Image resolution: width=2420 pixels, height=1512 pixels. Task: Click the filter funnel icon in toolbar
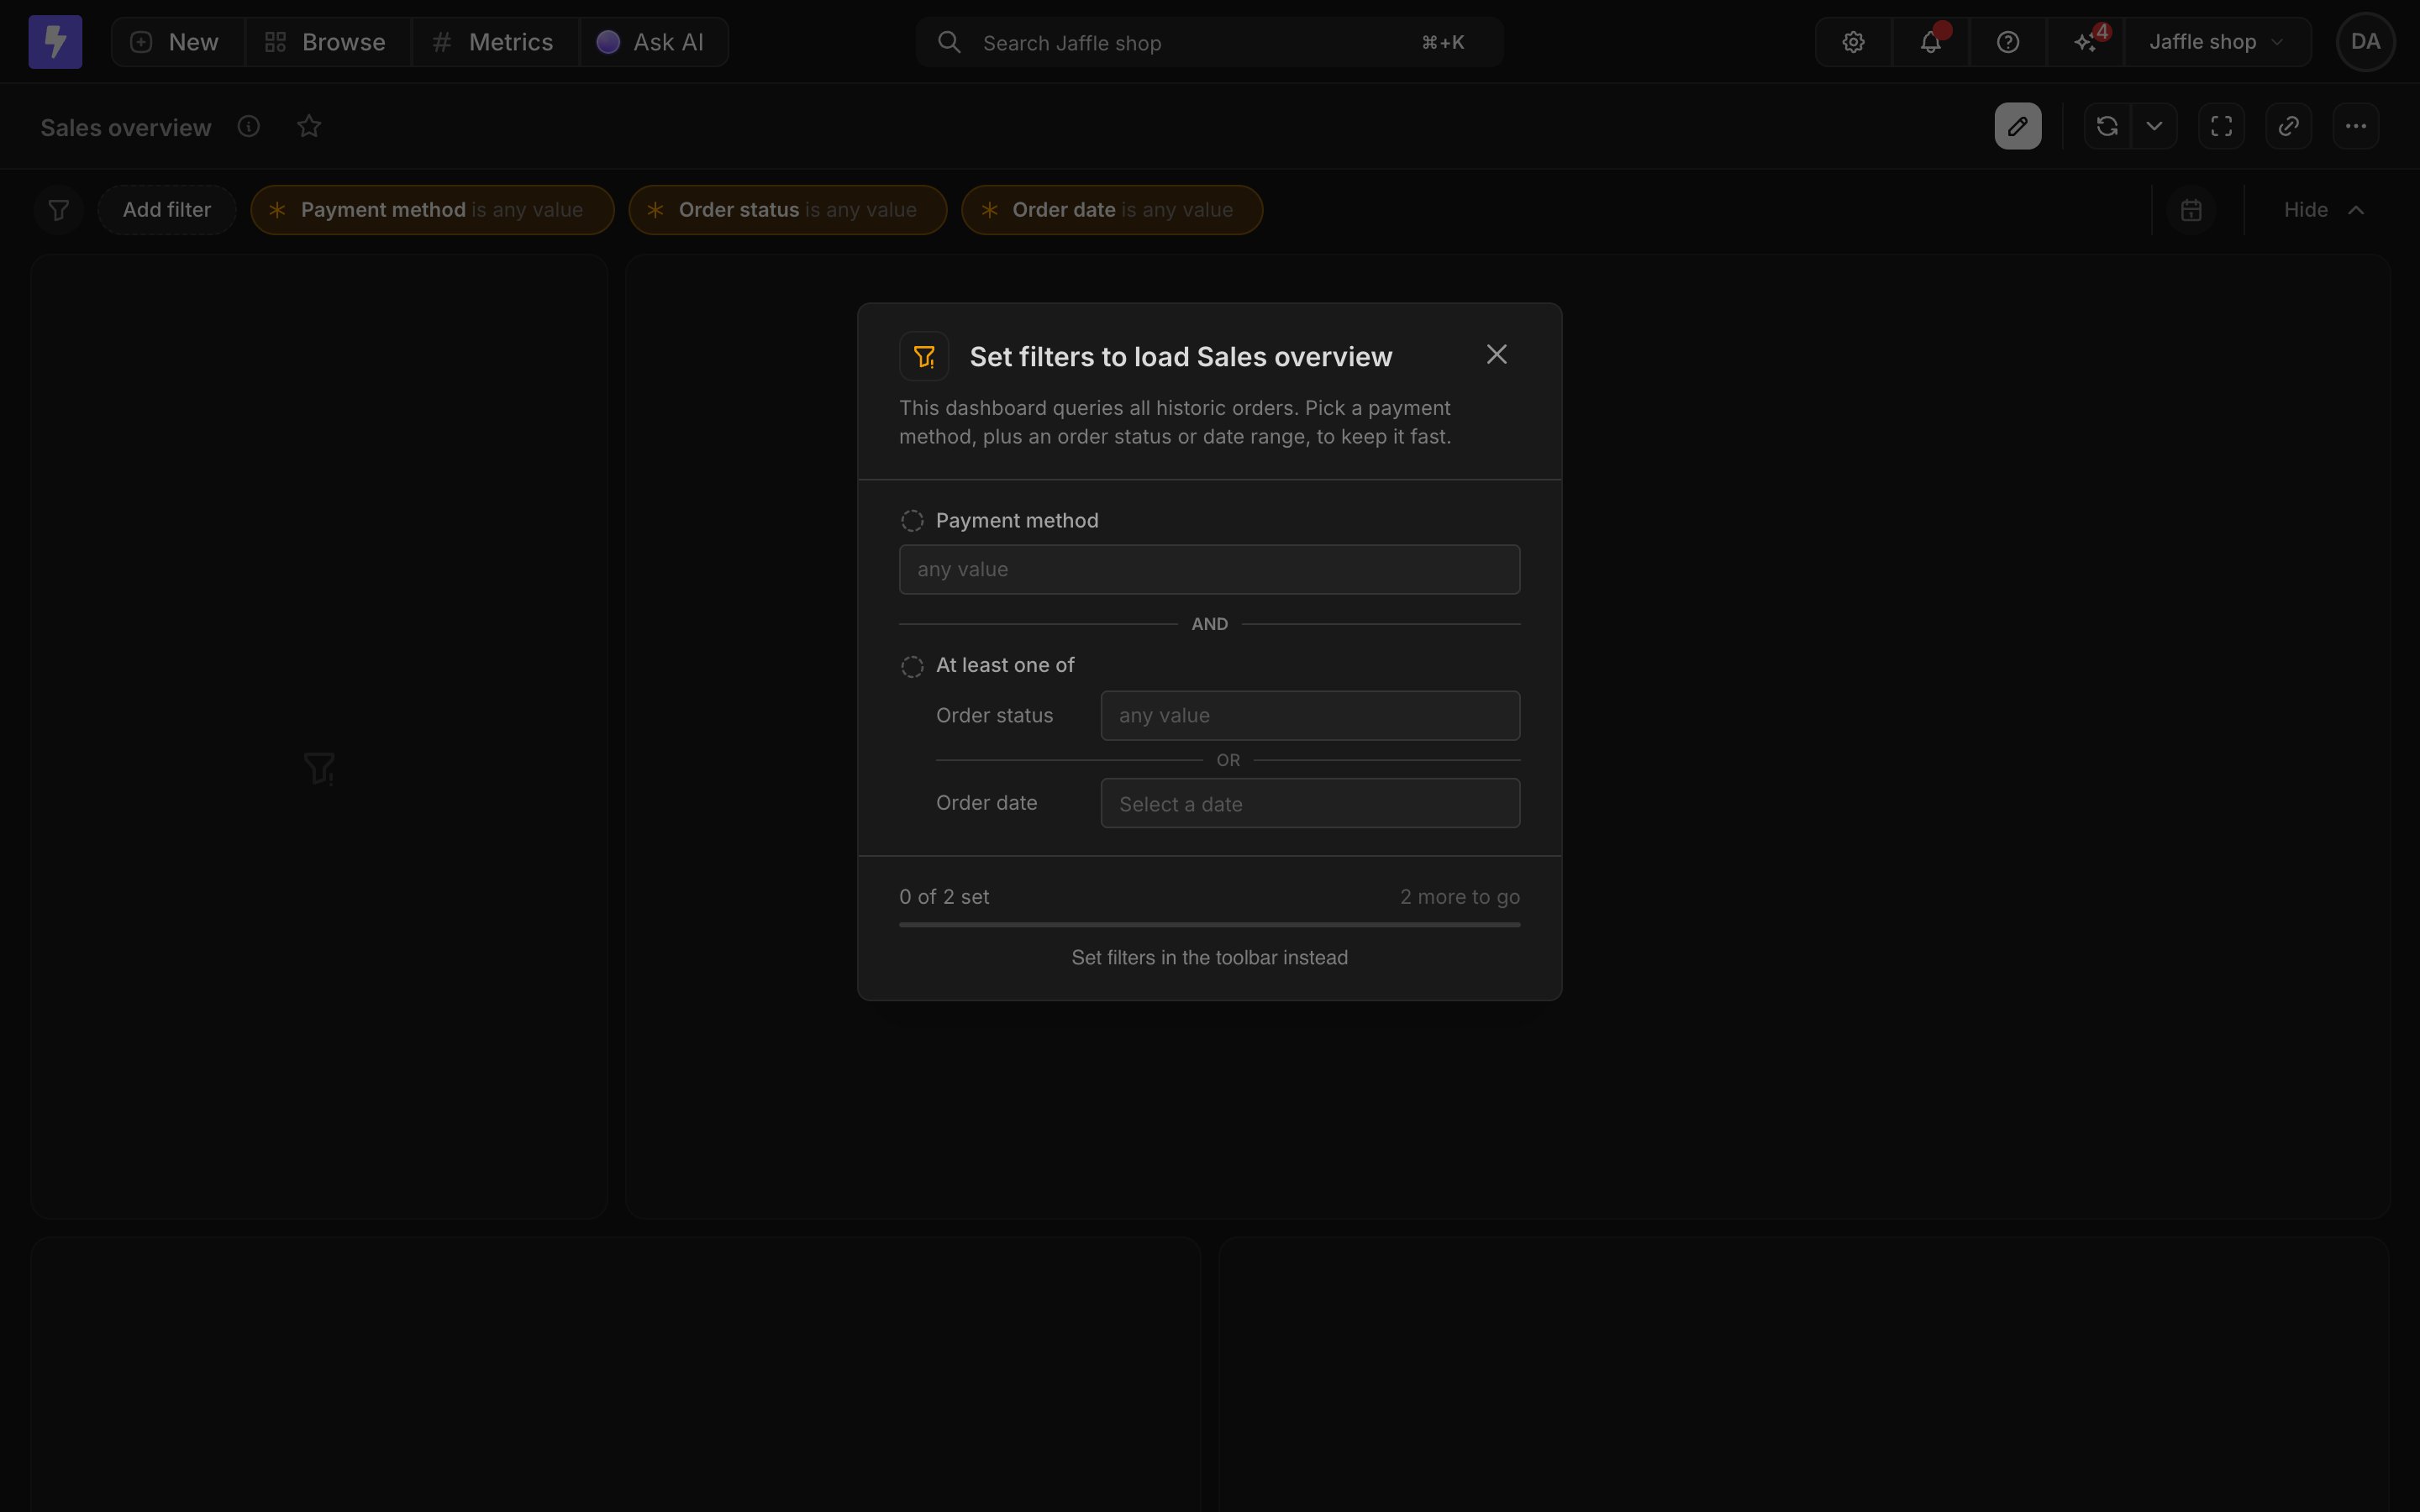58,210
